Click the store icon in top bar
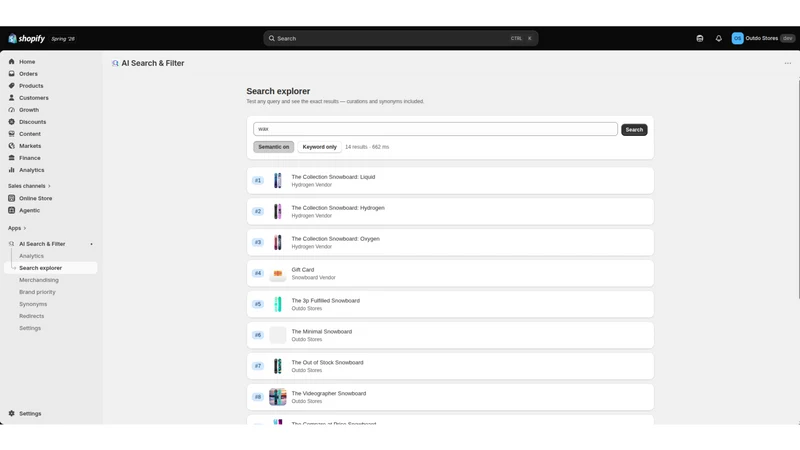The image size is (800, 450). pos(699,38)
